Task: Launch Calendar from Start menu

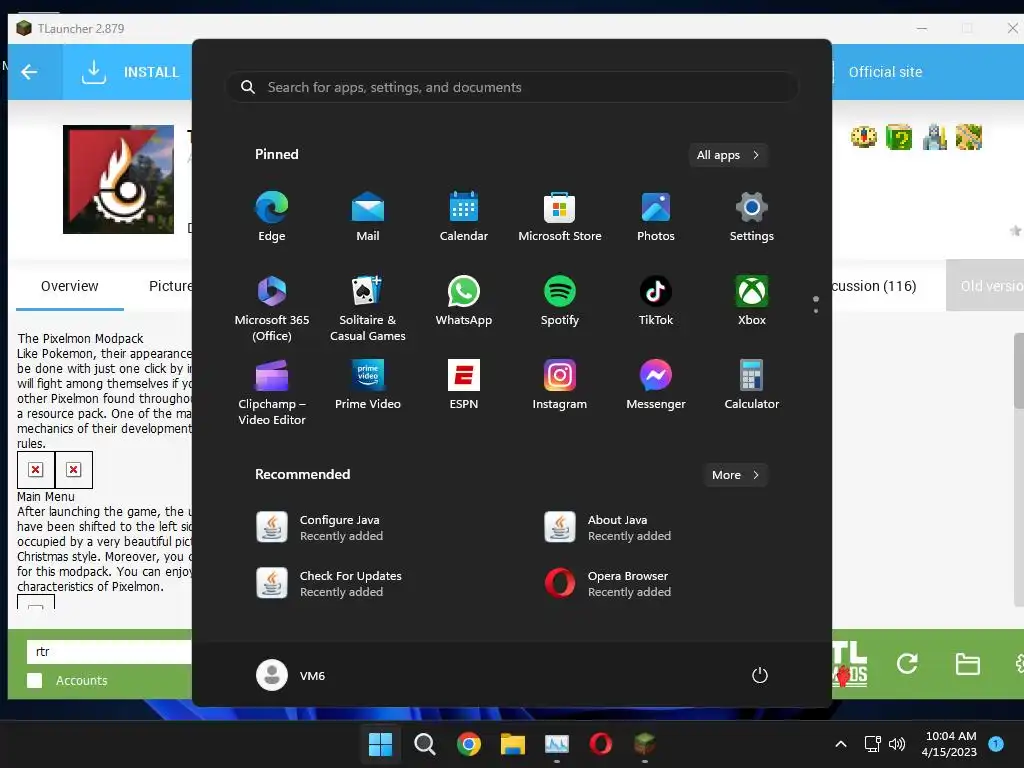Action: click(464, 216)
